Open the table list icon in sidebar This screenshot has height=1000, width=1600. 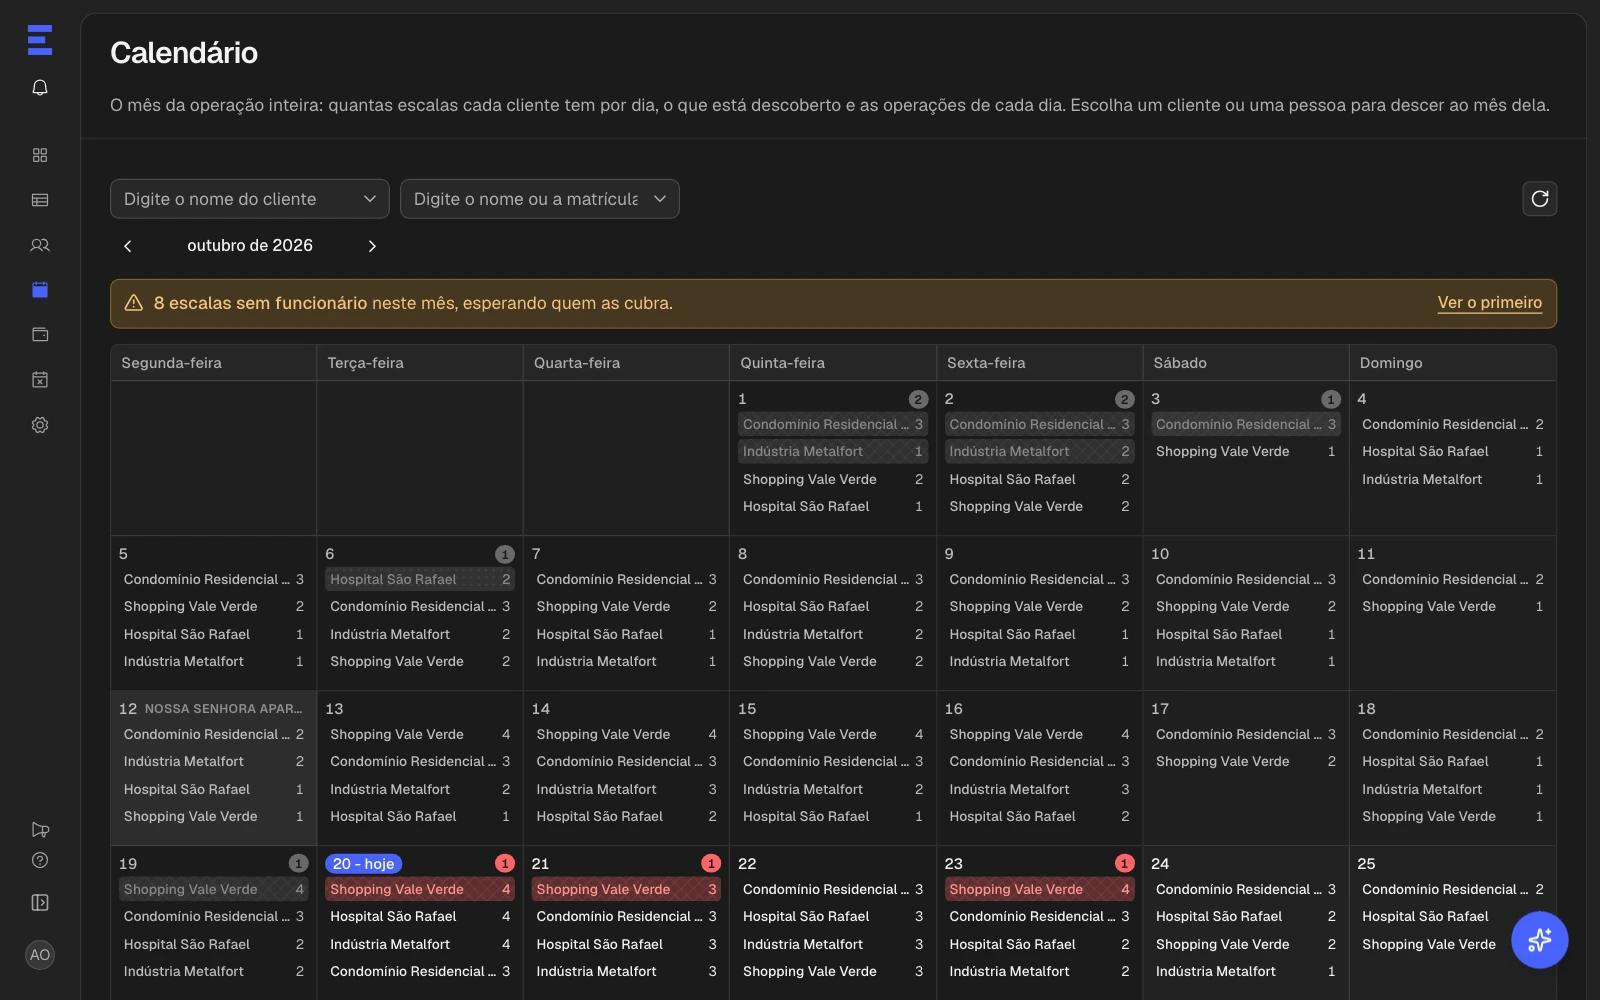[x=40, y=200]
